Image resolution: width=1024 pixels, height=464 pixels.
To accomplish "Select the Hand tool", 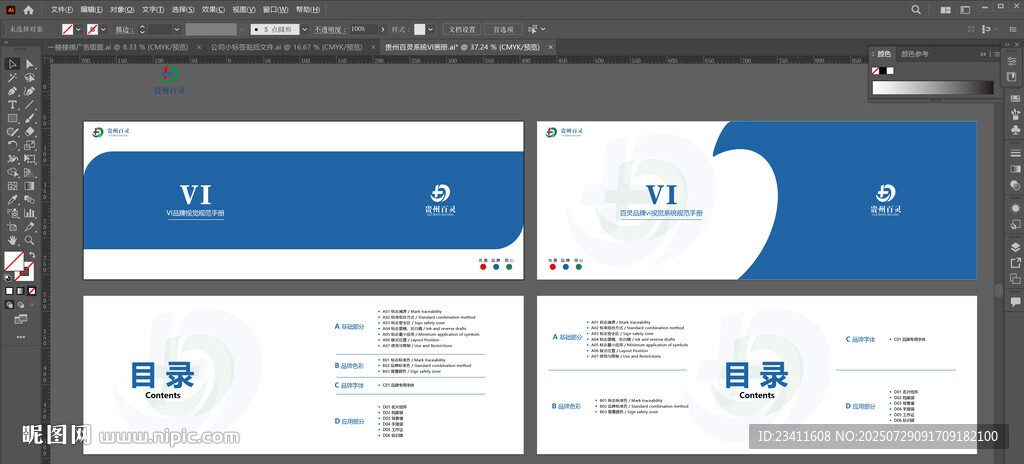I will coord(13,240).
